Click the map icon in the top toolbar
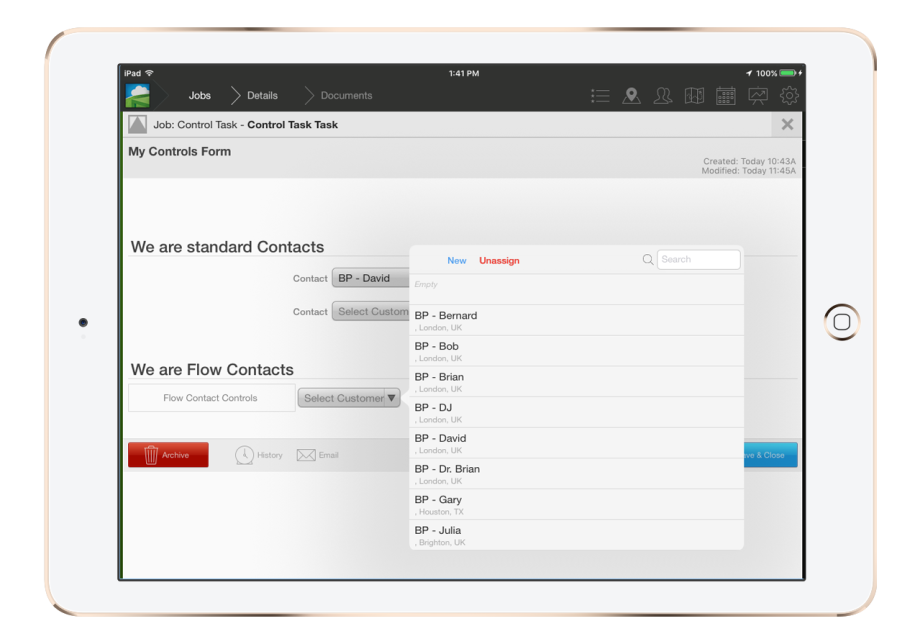 click(694, 95)
